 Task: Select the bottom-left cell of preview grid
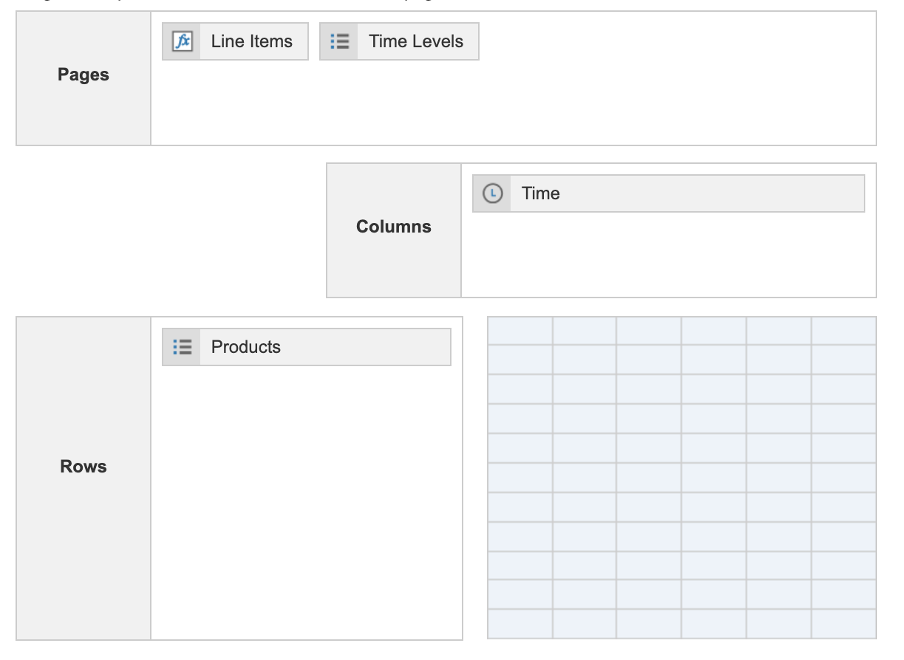click(x=520, y=624)
